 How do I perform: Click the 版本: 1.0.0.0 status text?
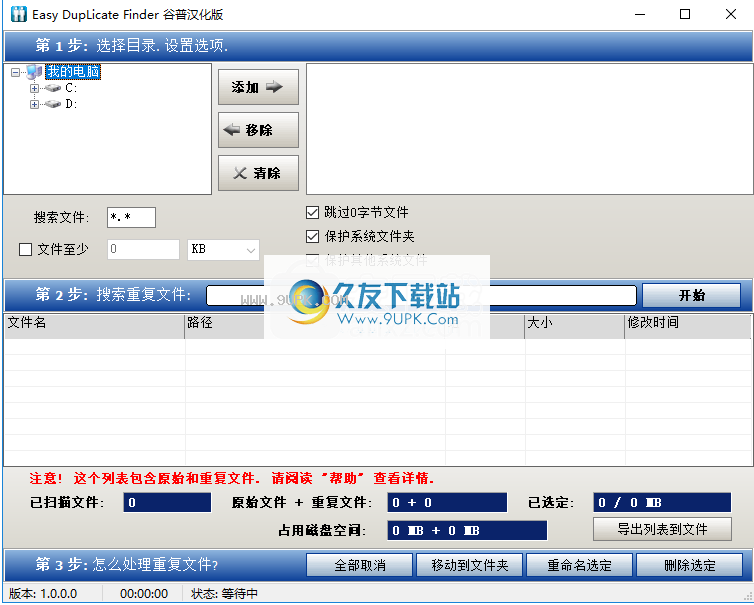pyautogui.click(x=43, y=594)
